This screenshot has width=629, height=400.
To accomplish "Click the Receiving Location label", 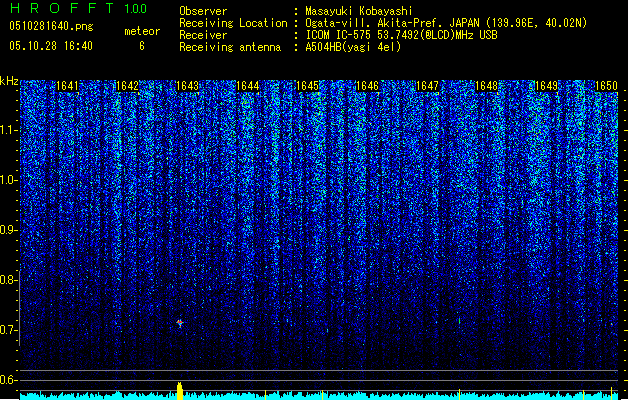I will click(233, 23).
